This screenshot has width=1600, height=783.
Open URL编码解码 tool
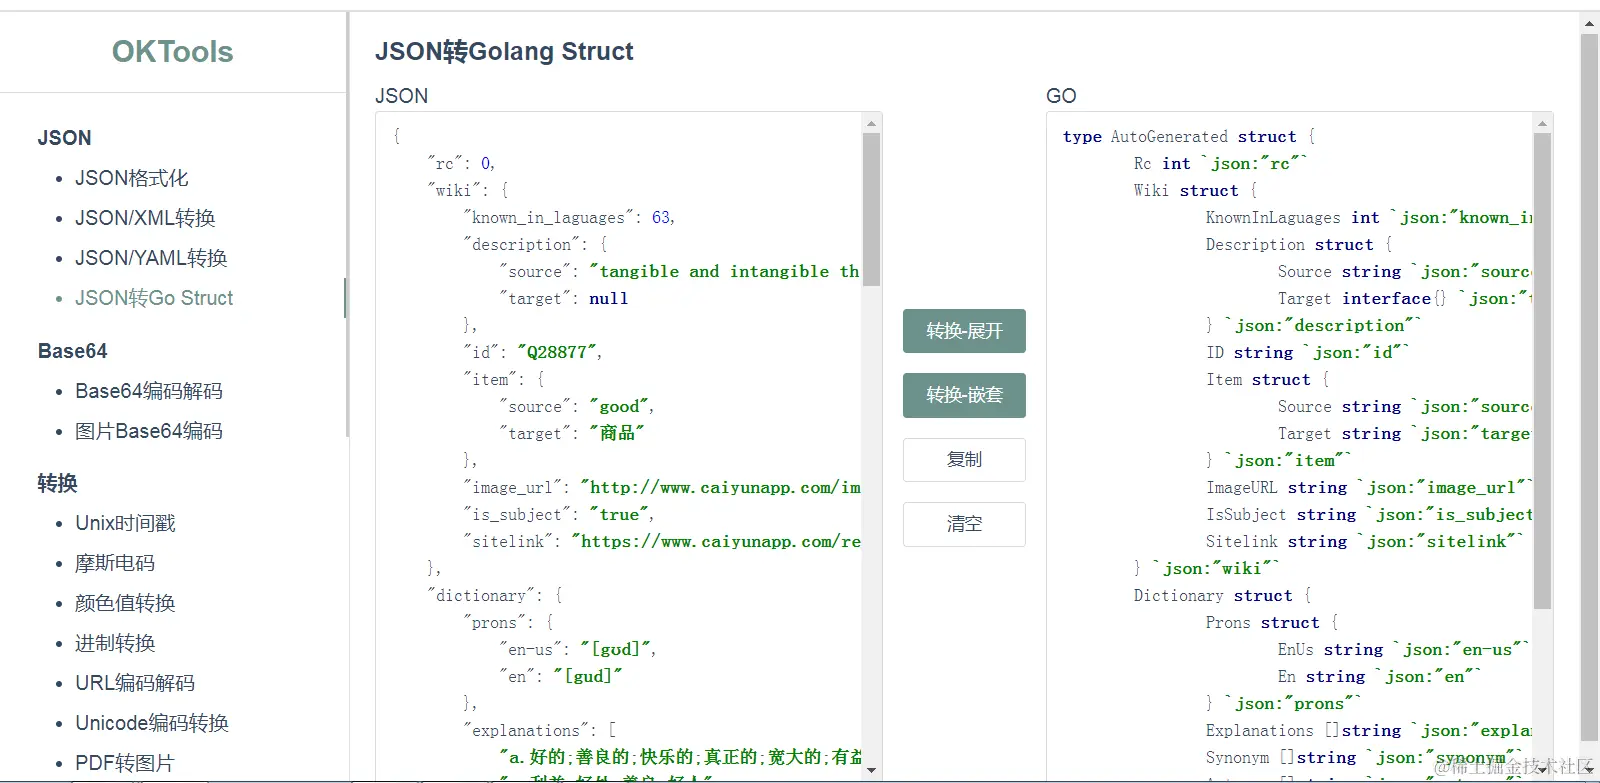[135, 683]
